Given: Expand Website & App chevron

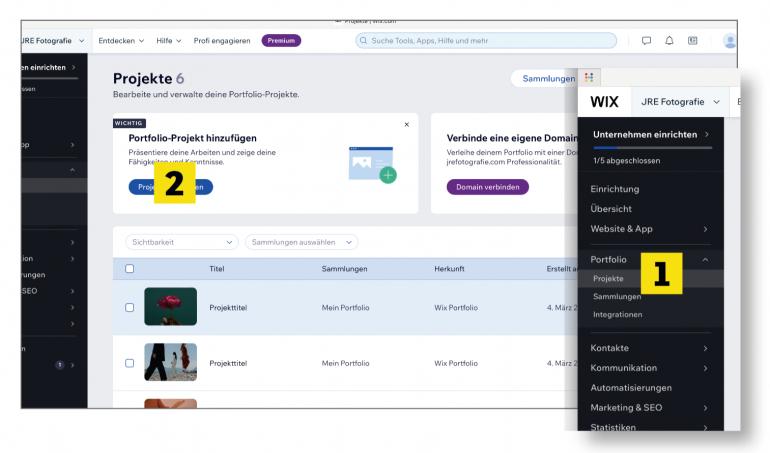Looking at the screenshot, I should coord(705,229).
